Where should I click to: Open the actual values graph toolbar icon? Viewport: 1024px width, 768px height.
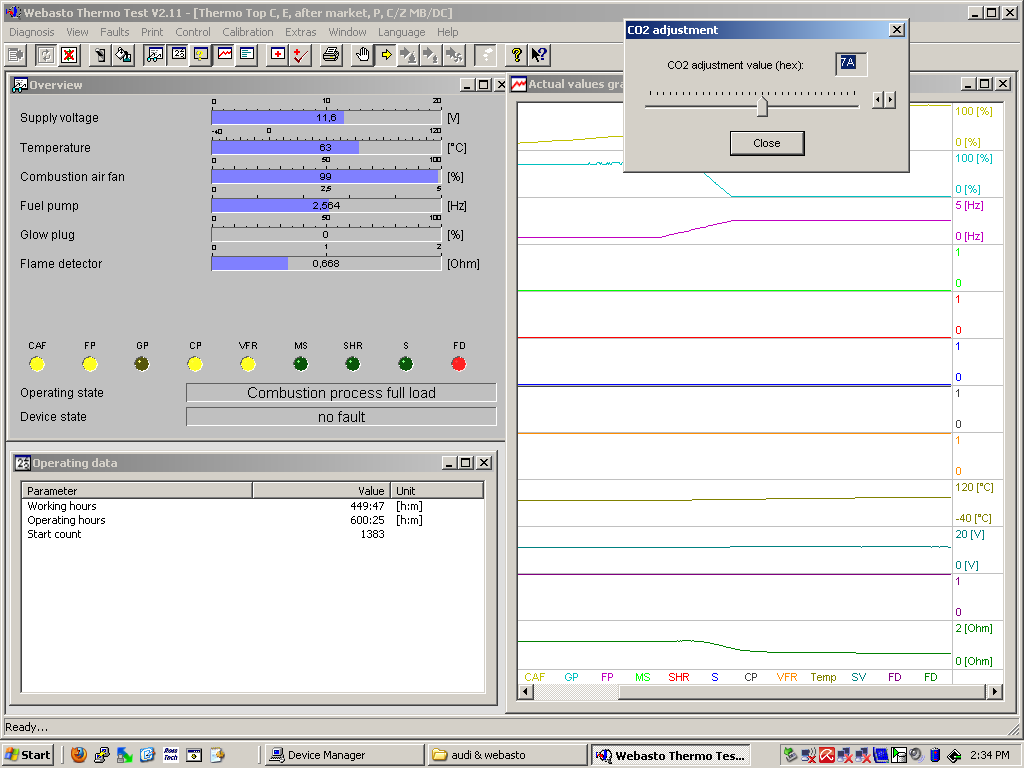[225, 54]
